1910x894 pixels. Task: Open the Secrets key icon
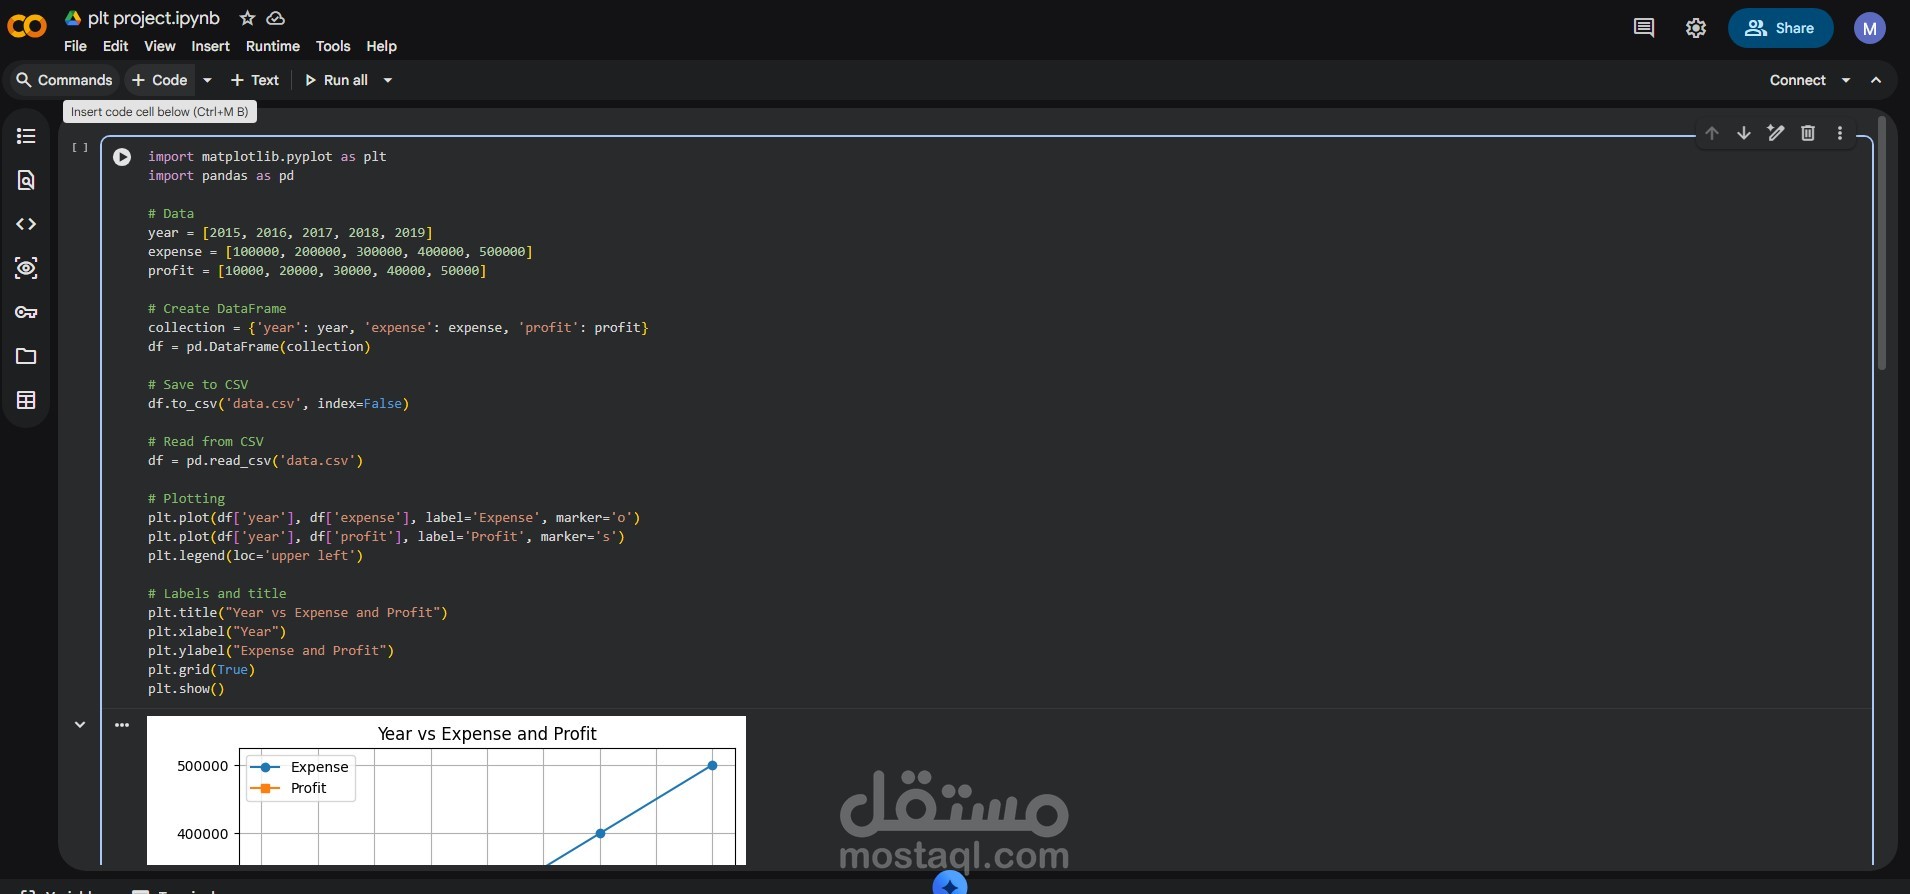coord(26,312)
